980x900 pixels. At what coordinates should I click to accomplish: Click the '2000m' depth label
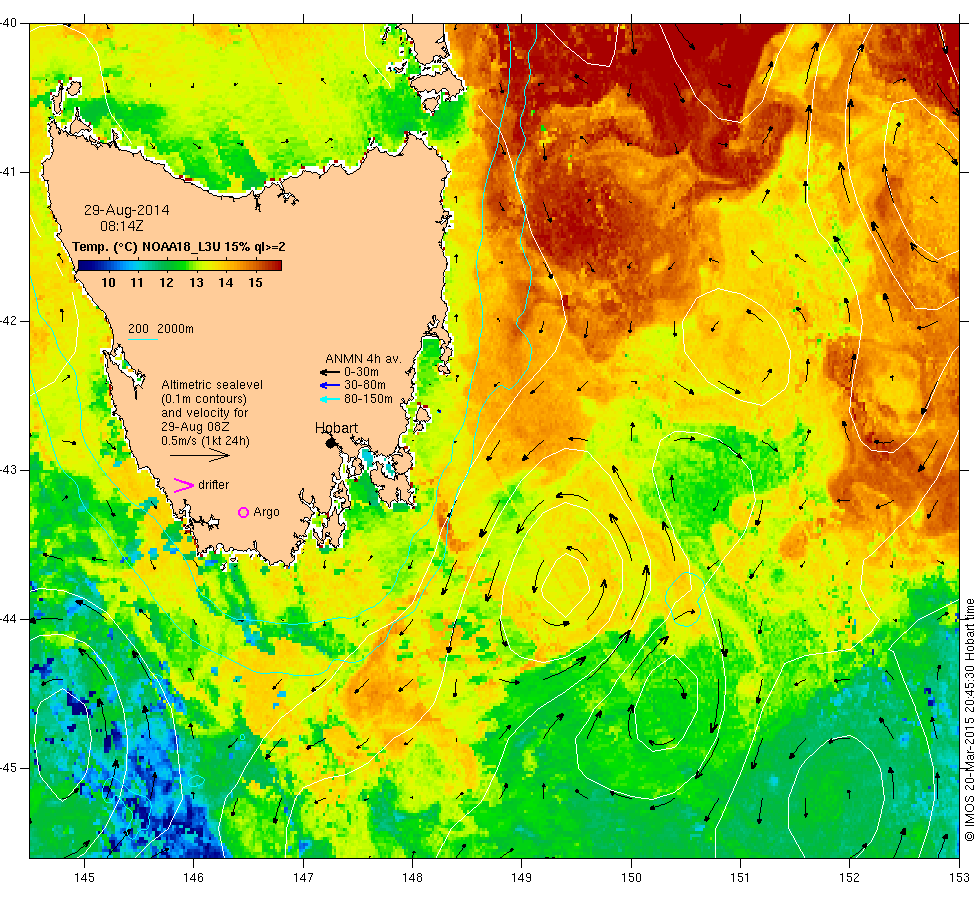176,329
